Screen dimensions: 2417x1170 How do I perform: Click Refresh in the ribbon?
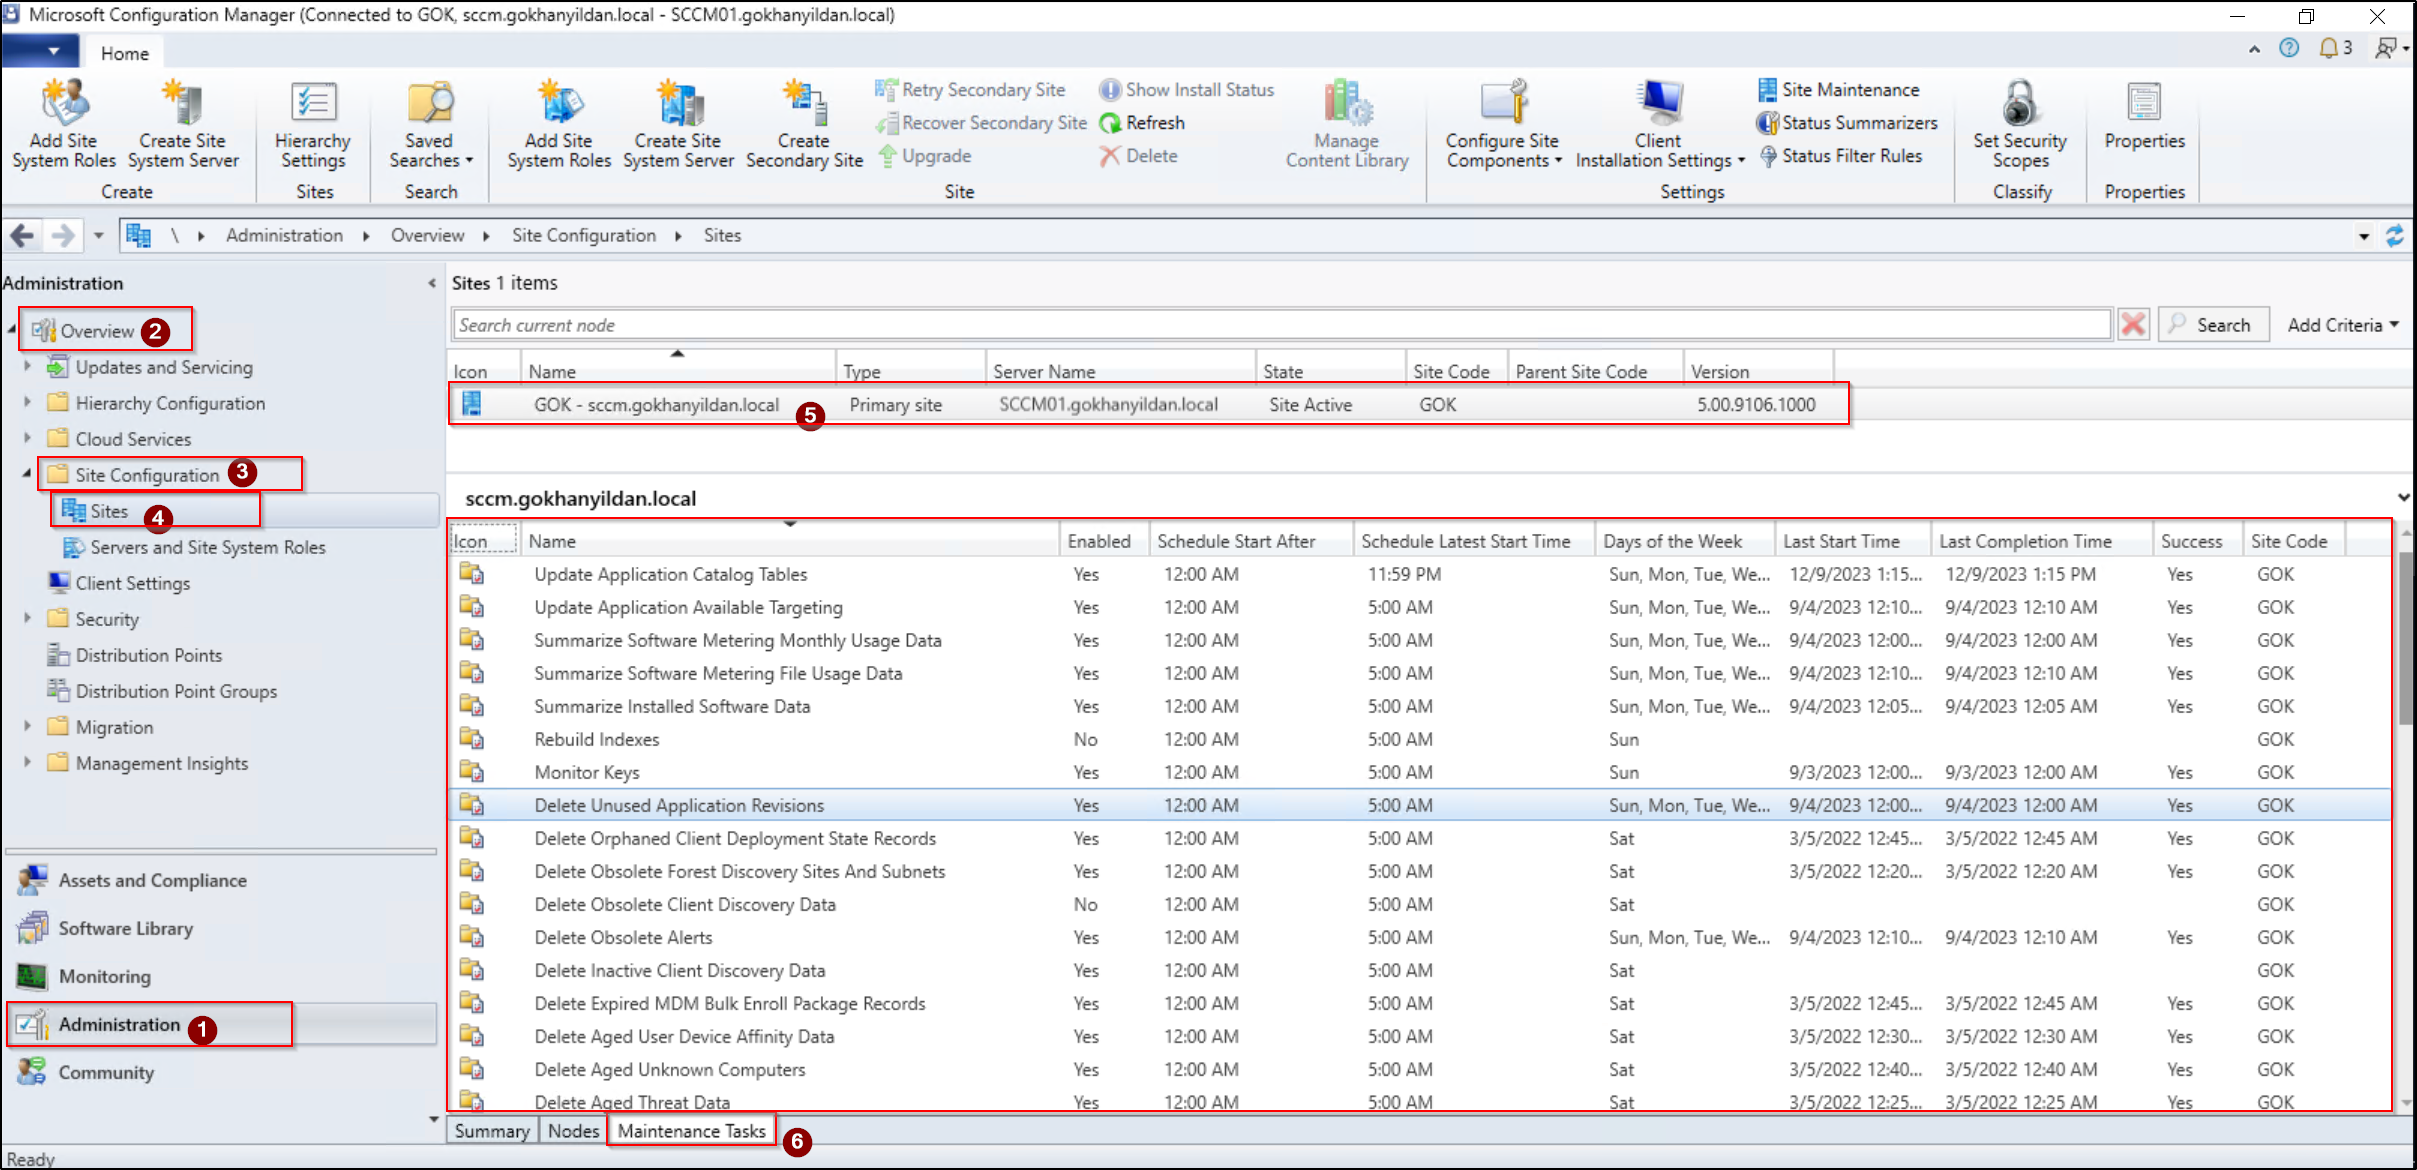point(1142,123)
